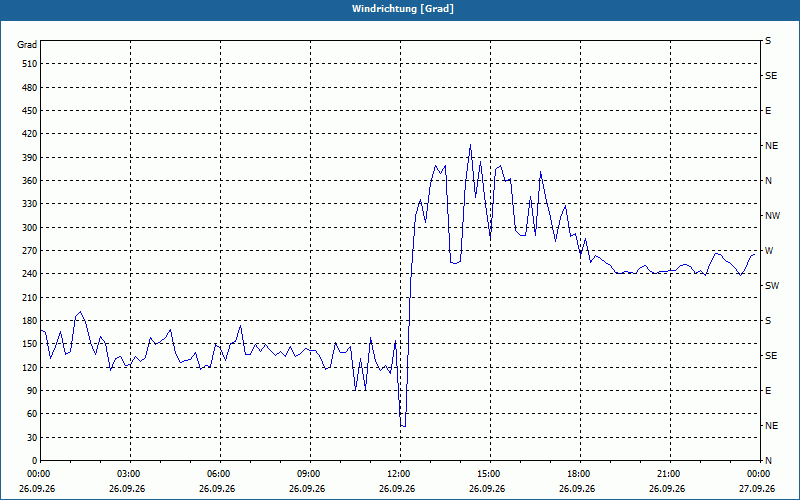800x500 pixels.
Task: Select the 420 degree axis label
Action: pos(30,134)
